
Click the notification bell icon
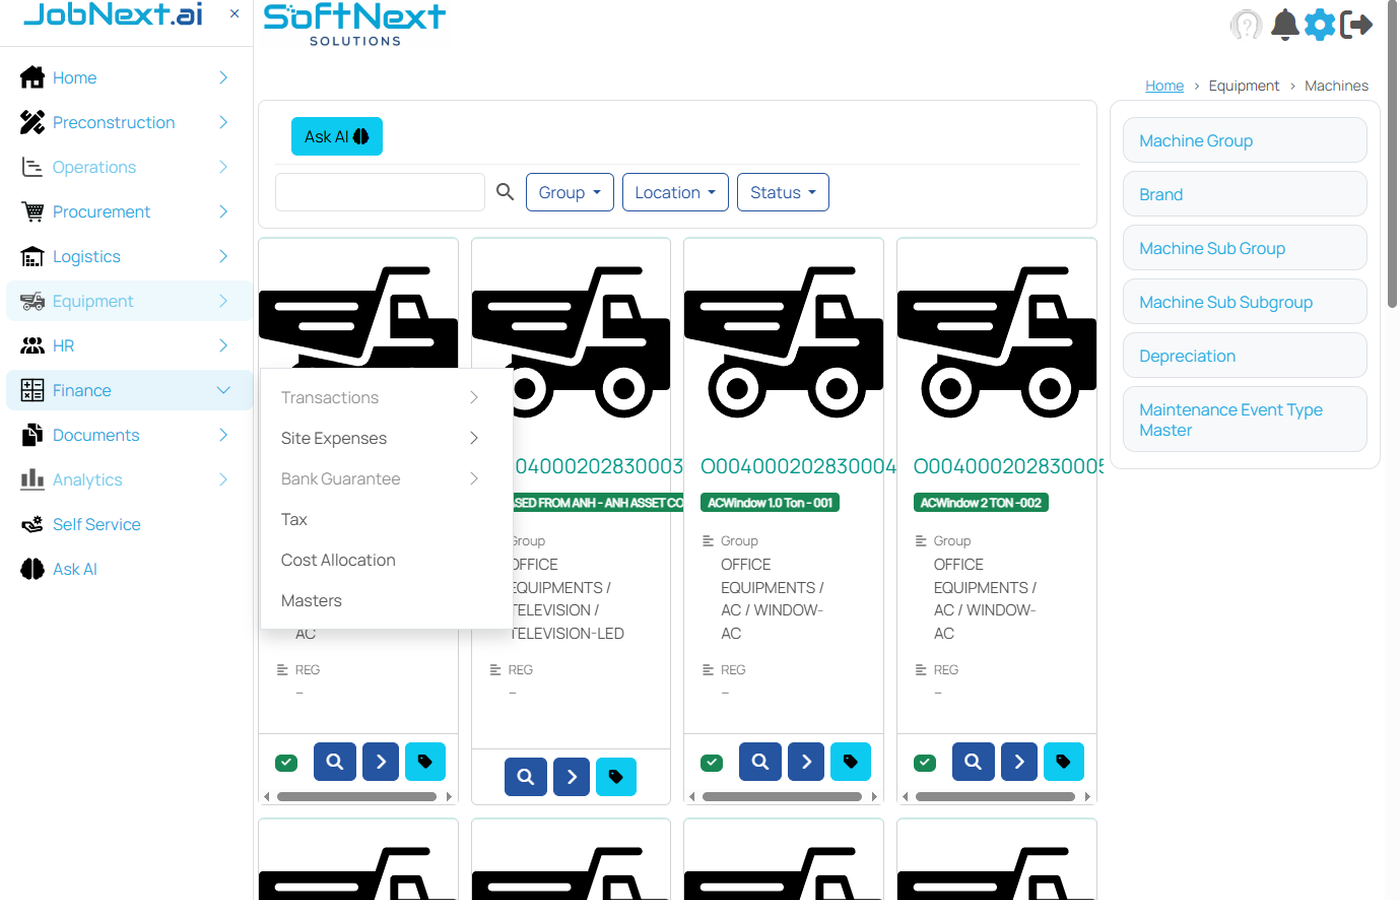pos(1284,24)
